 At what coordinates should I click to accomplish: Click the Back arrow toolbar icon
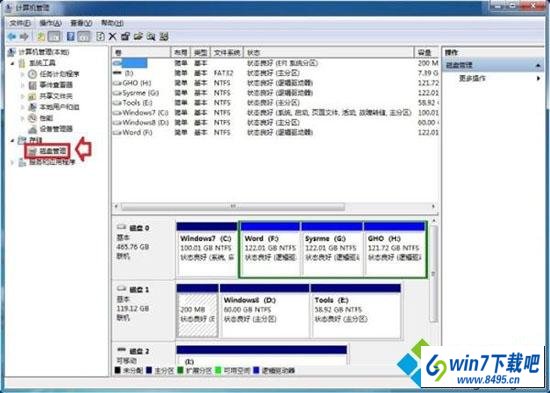(x=12, y=36)
